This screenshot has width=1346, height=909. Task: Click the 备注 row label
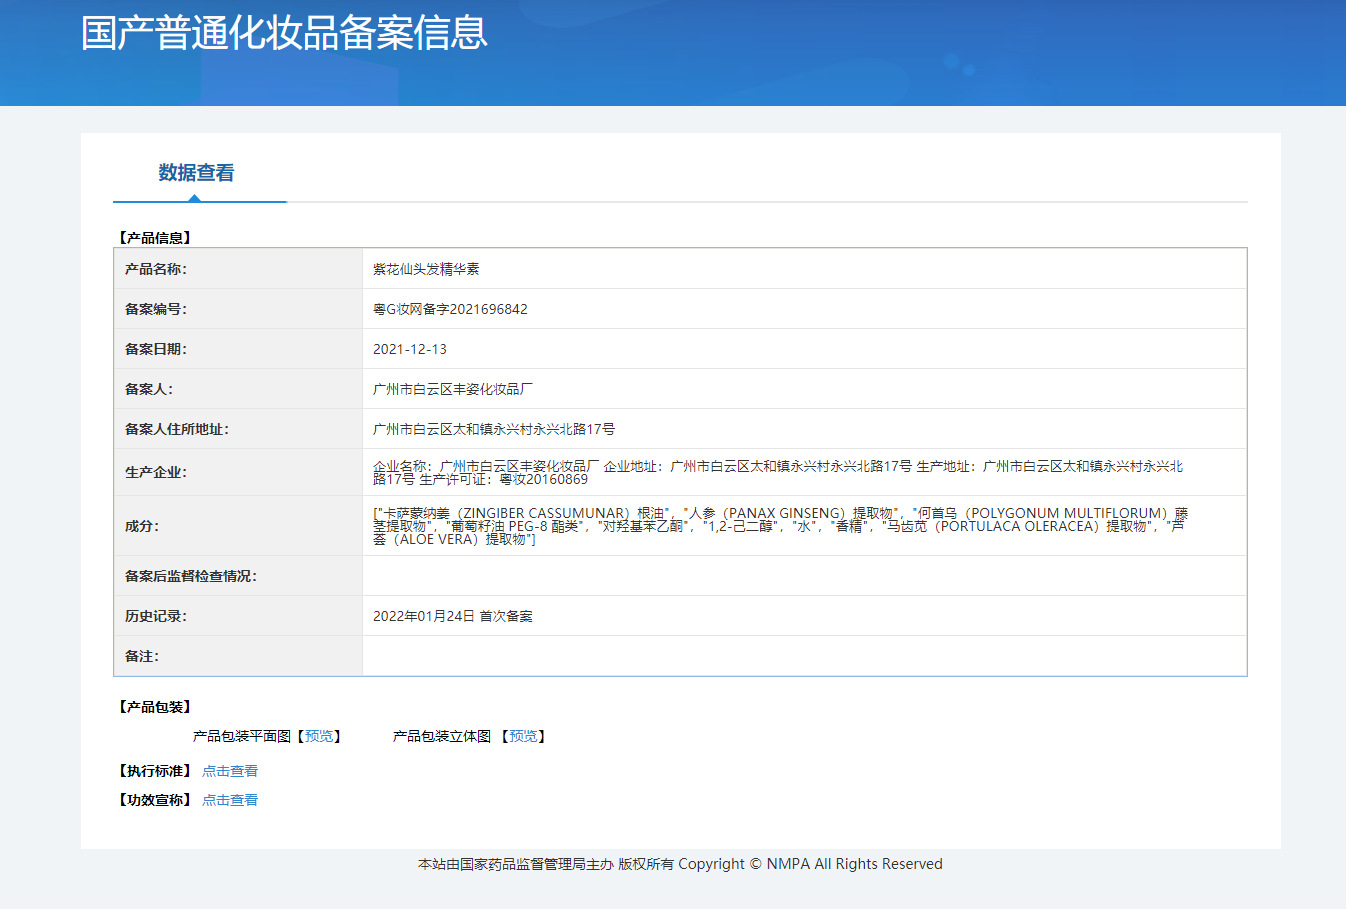click(142, 656)
